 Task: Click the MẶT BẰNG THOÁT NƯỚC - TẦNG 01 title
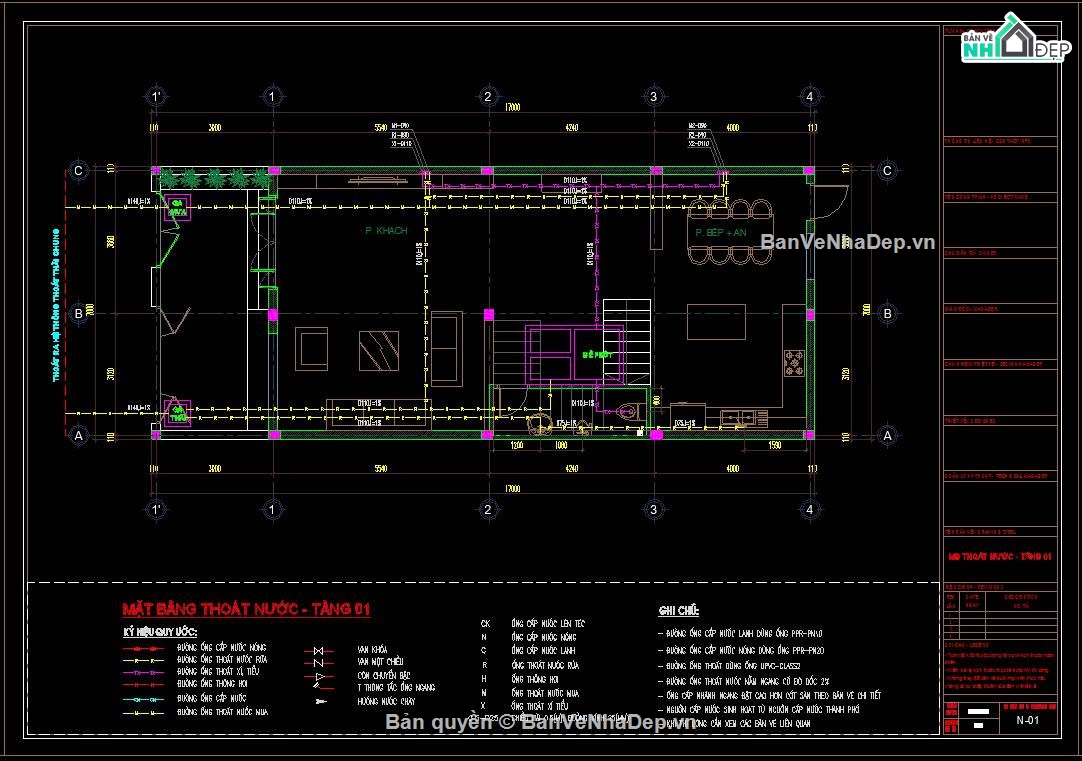[245, 607]
